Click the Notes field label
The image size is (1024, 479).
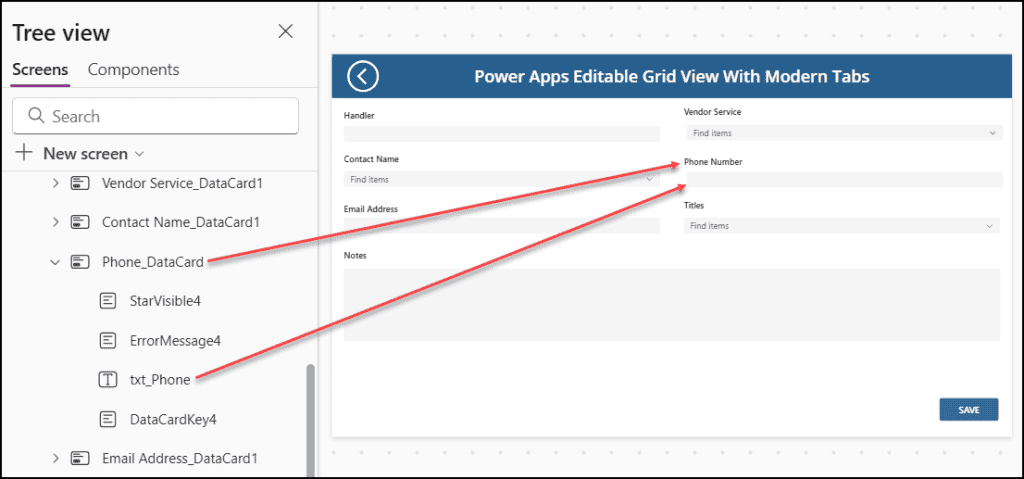point(355,256)
